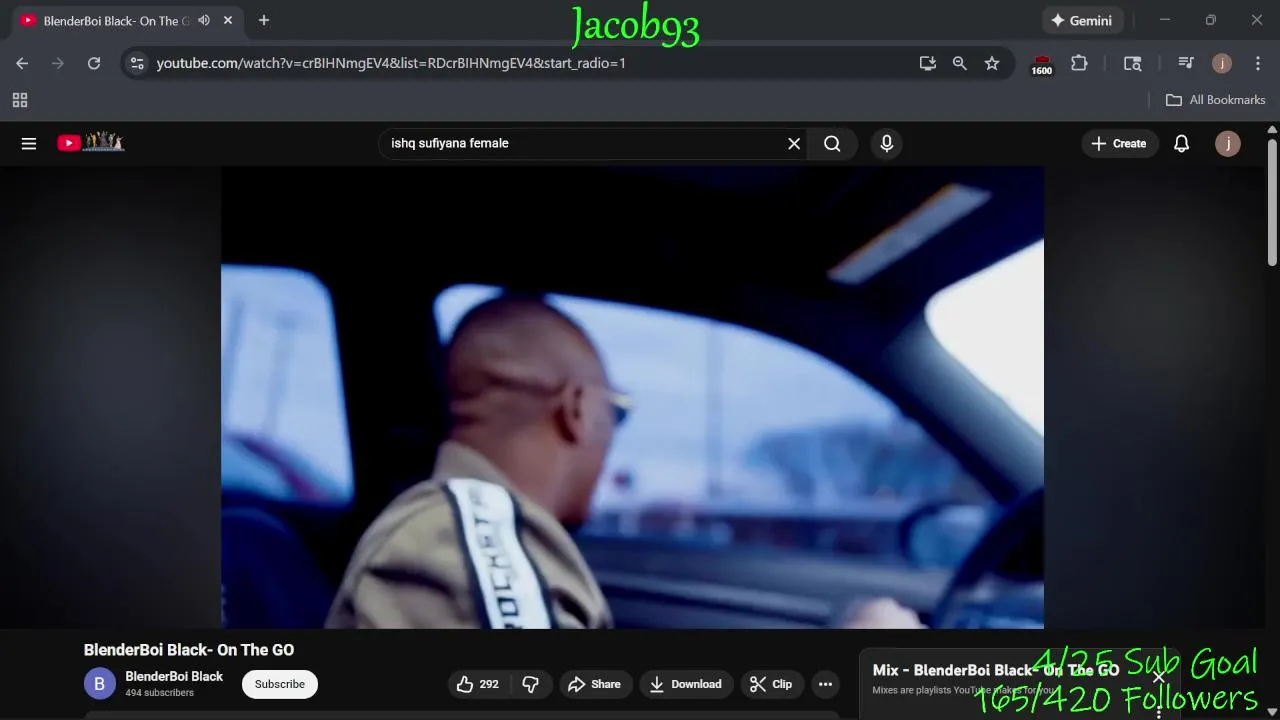Open Extensions puzzle icon

tap(1079, 63)
